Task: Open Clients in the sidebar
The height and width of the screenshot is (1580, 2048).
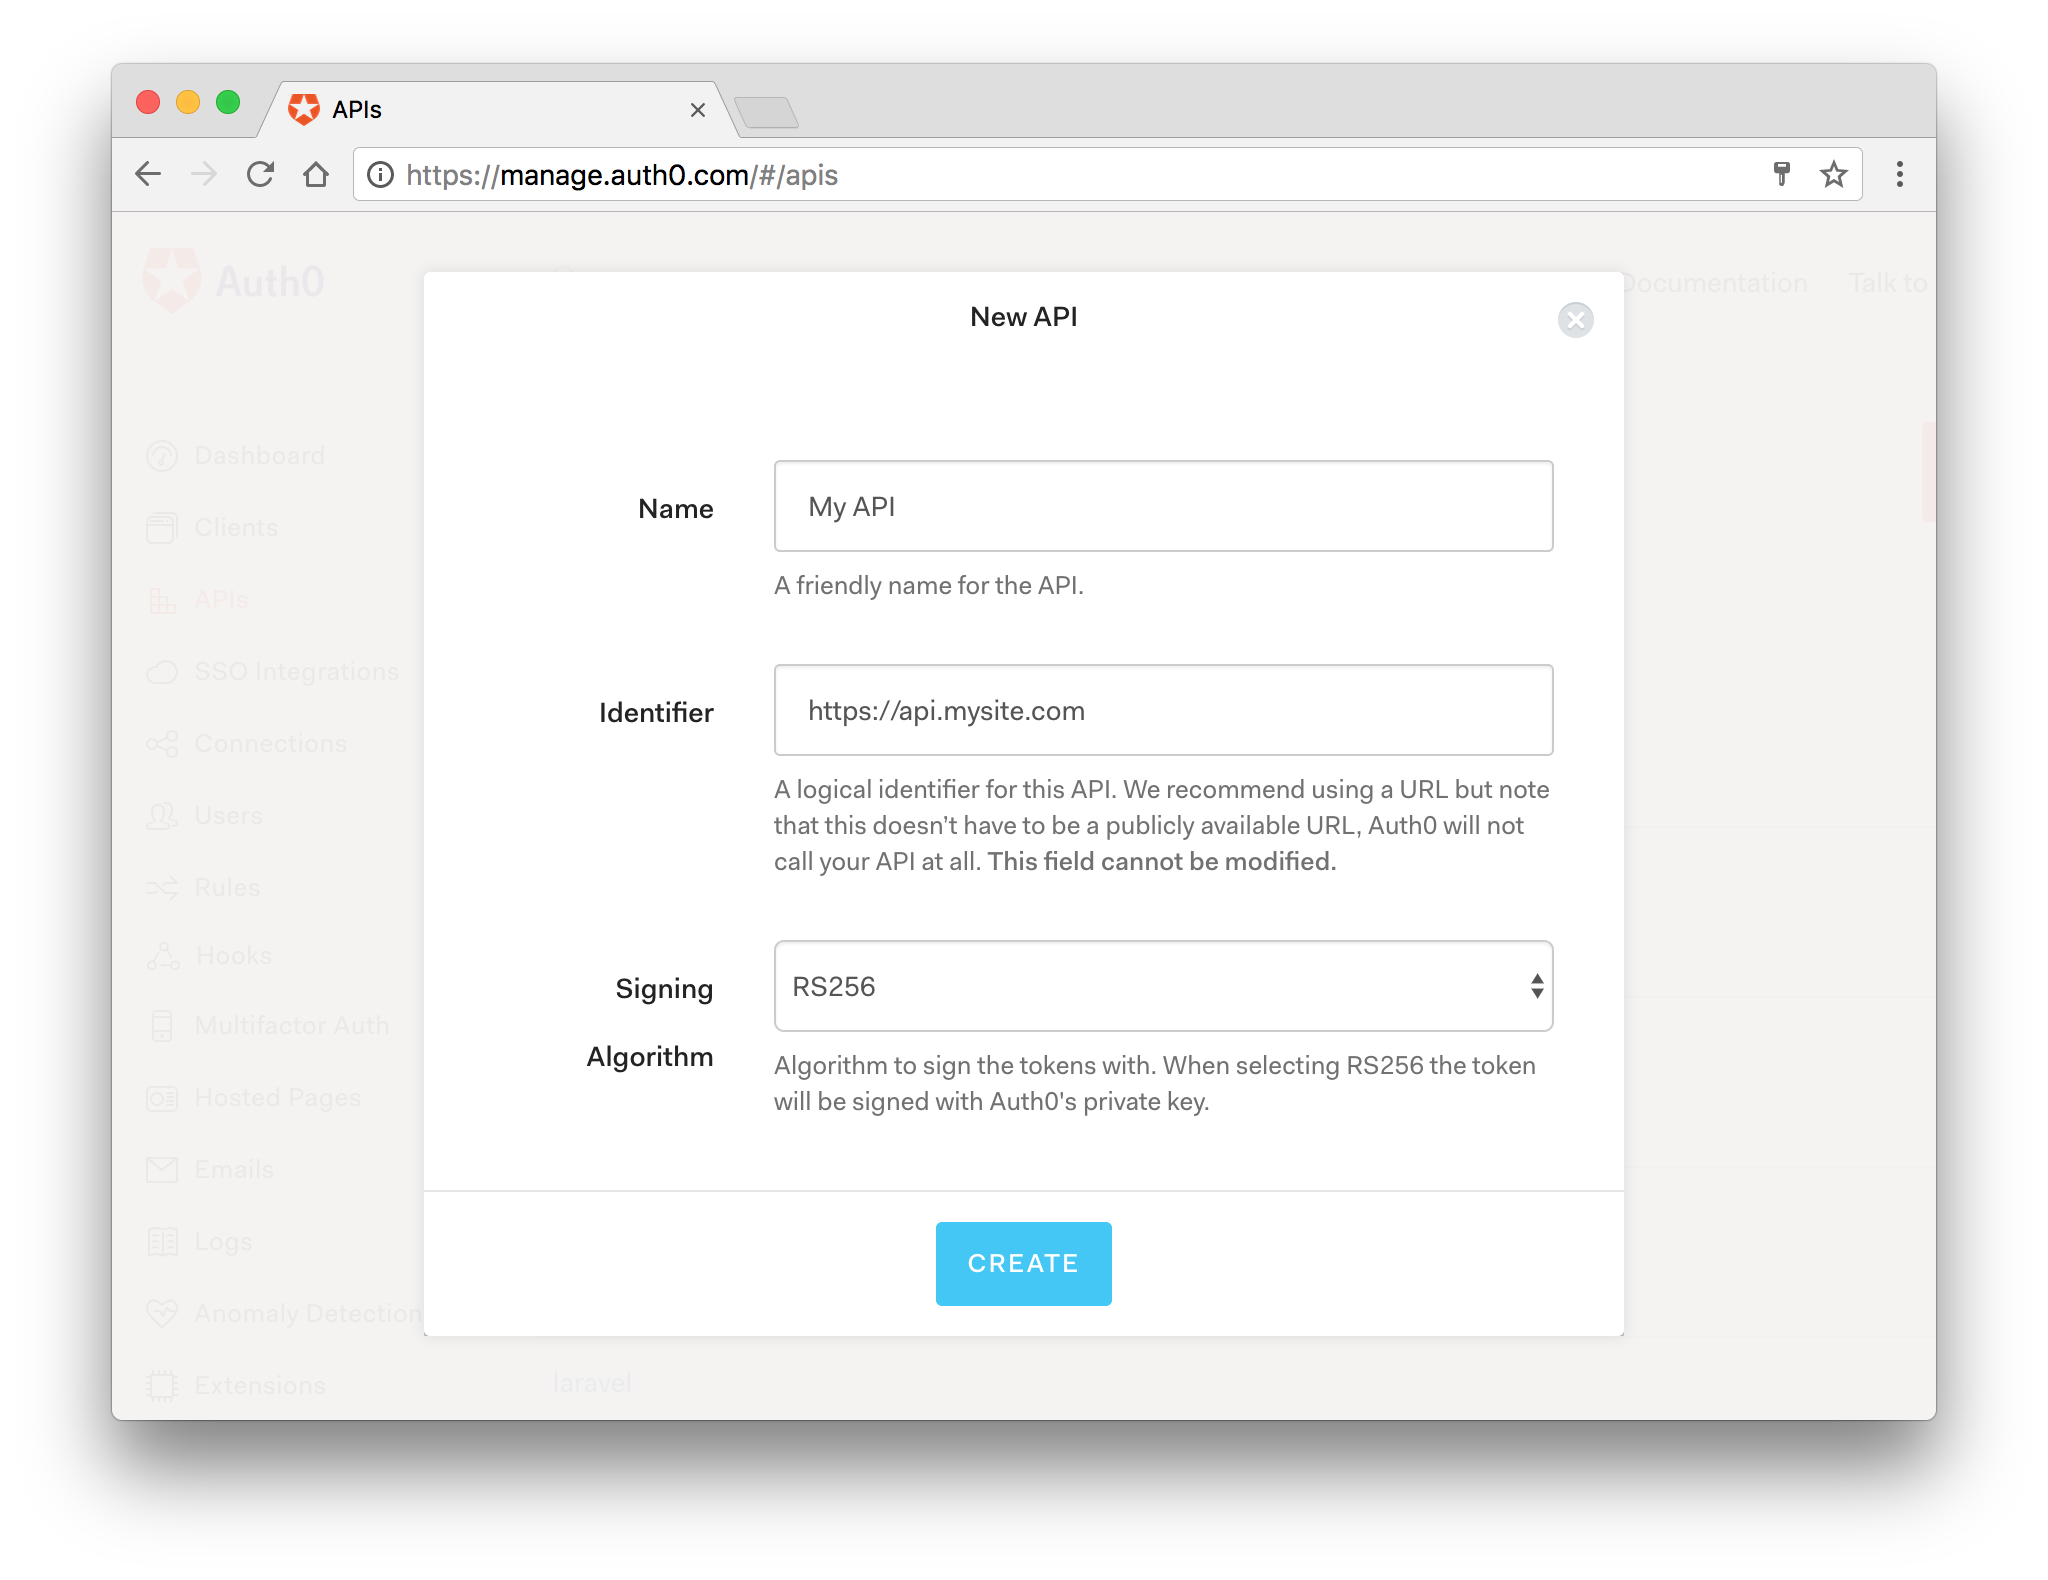Action: (212, 528)
